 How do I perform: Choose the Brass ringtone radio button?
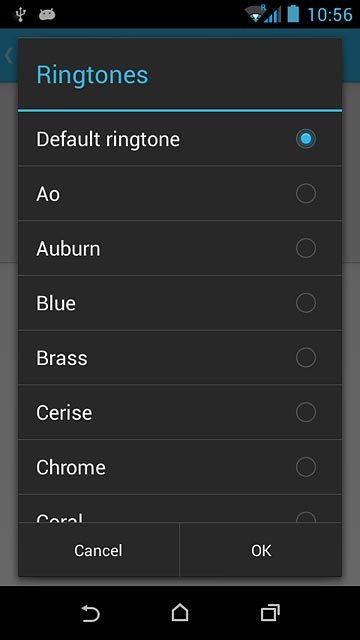click(x=306, y=358)
